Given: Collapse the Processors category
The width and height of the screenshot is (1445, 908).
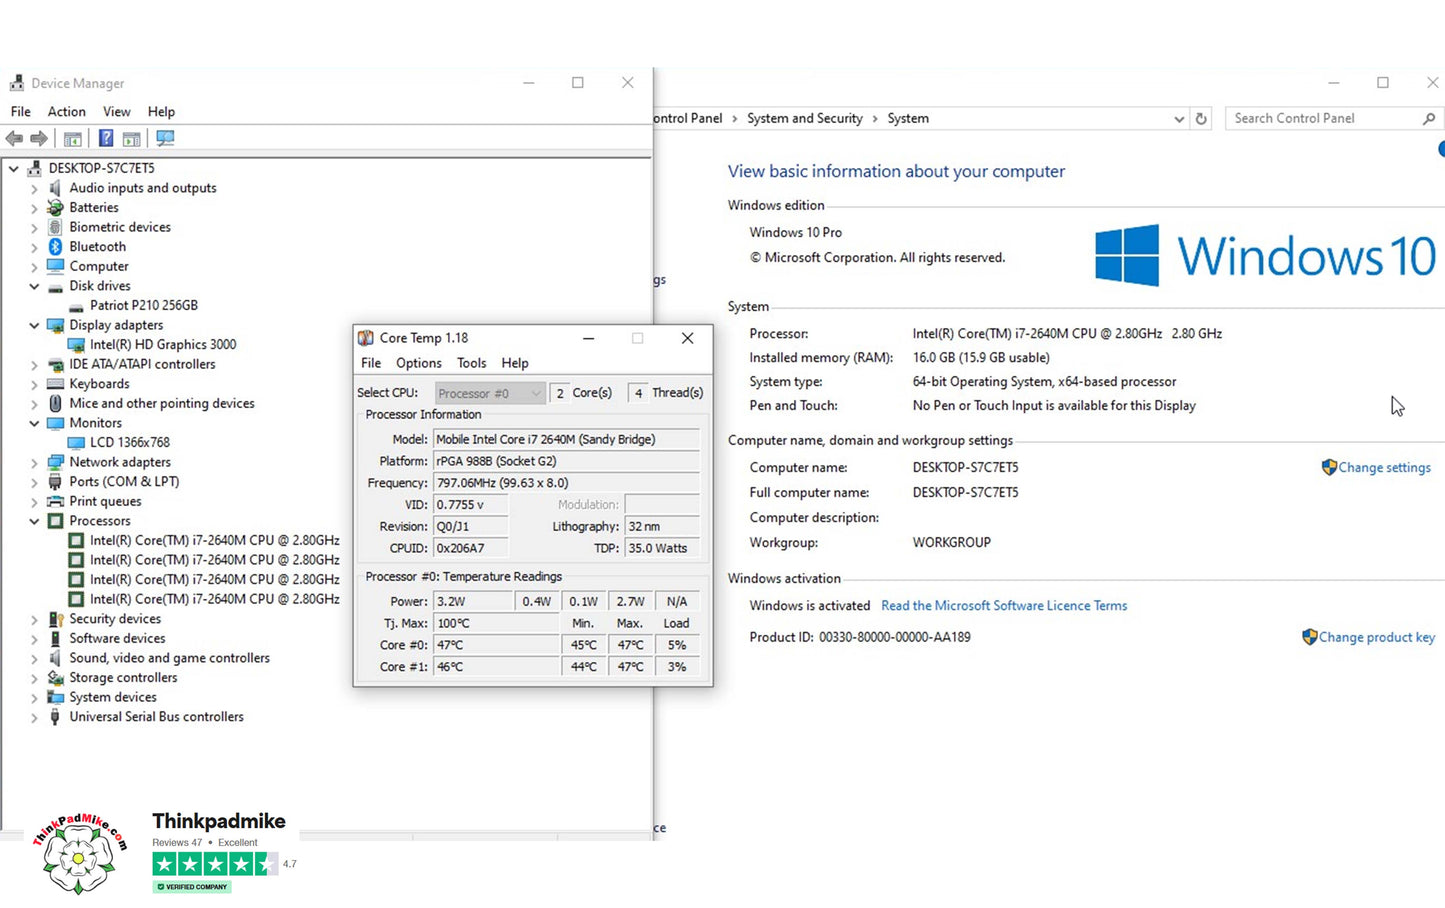Looking at the screenshot, I should (x=34, y=521).
